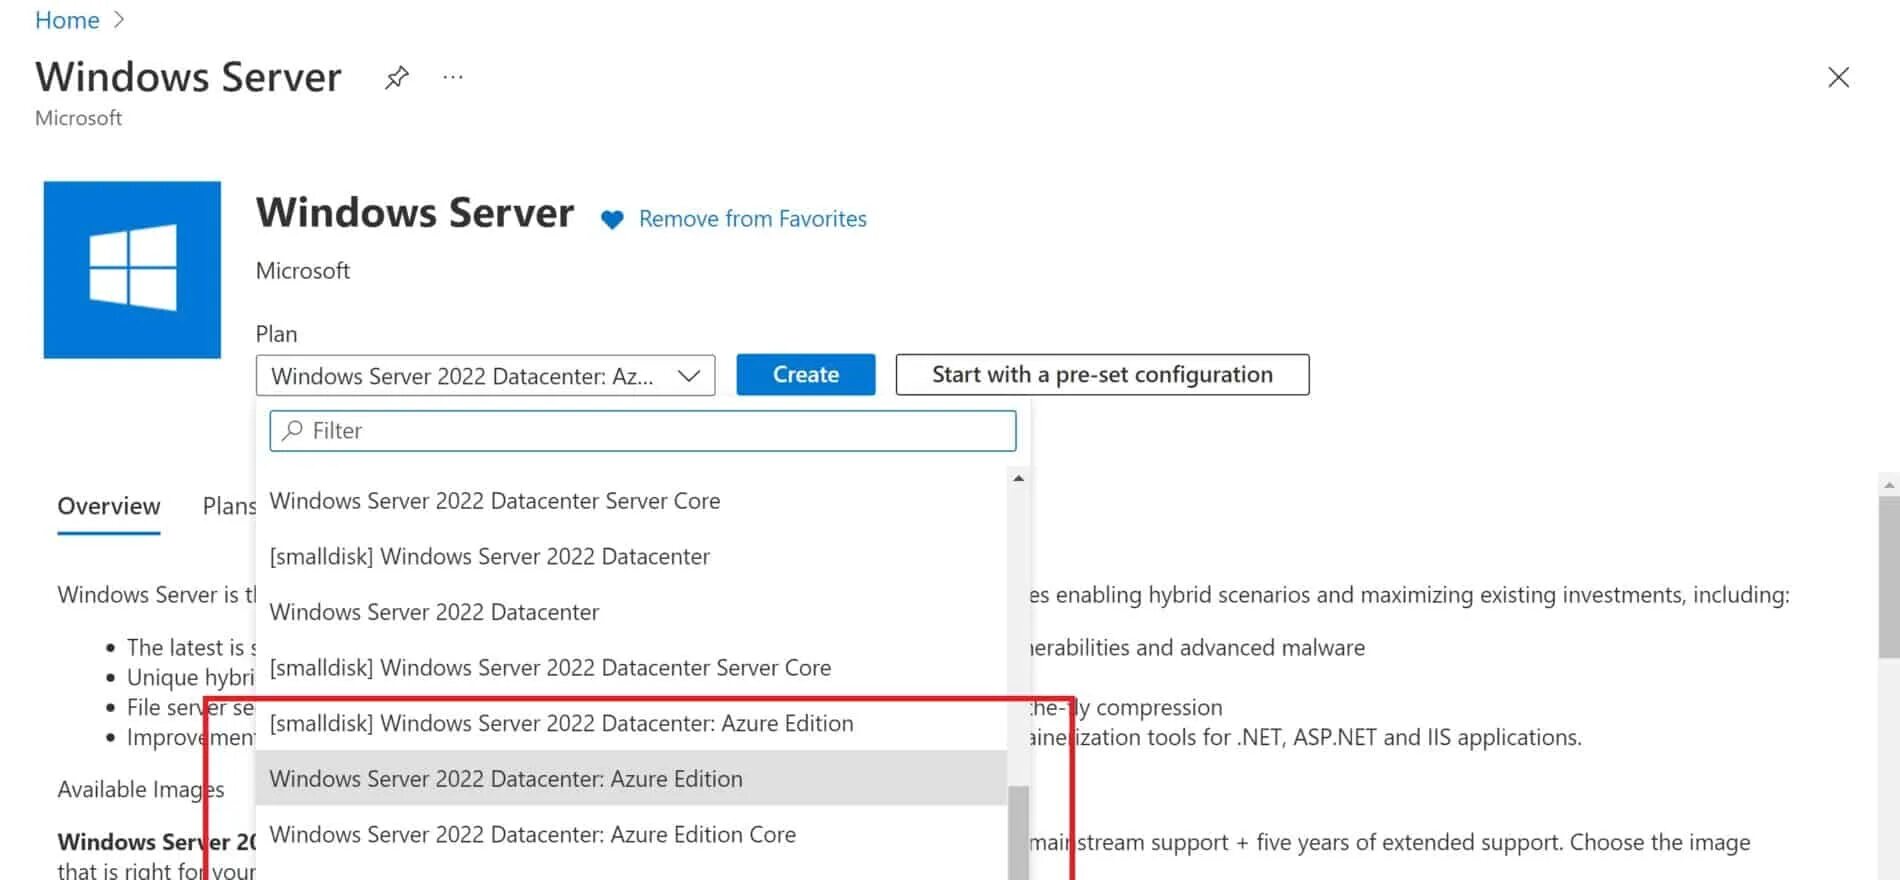This screenshot has width=1900, height=880.
Task: Open the Plan dropdown selector
Action: [x=485, y=375]
